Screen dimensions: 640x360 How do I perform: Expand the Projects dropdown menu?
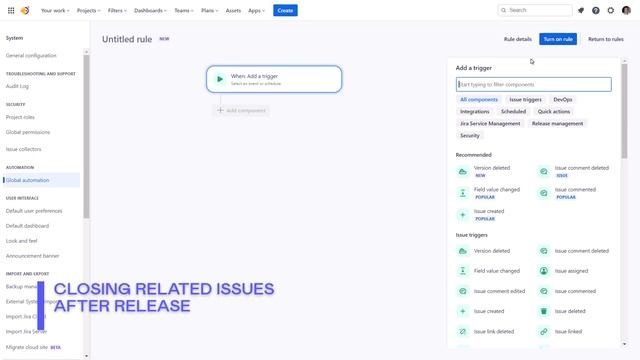point(89,11)
